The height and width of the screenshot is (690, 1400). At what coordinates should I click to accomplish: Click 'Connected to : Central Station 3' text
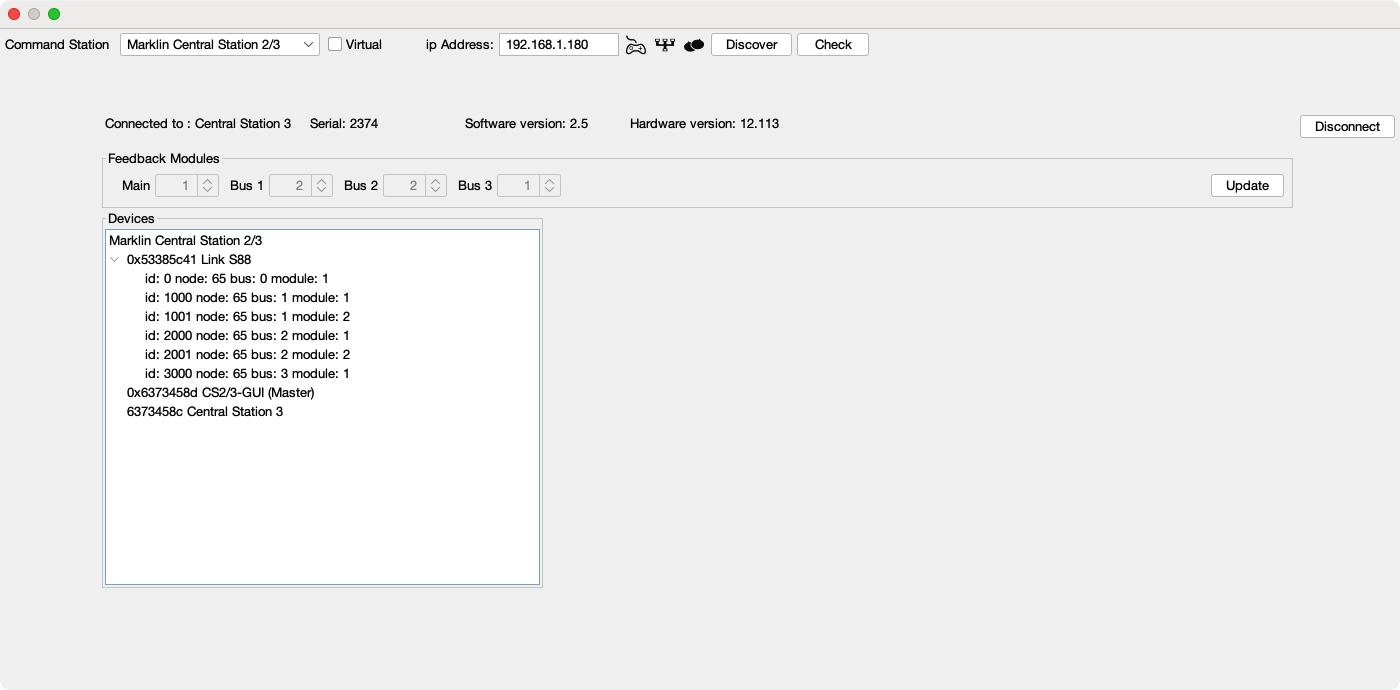pos(198,124)
